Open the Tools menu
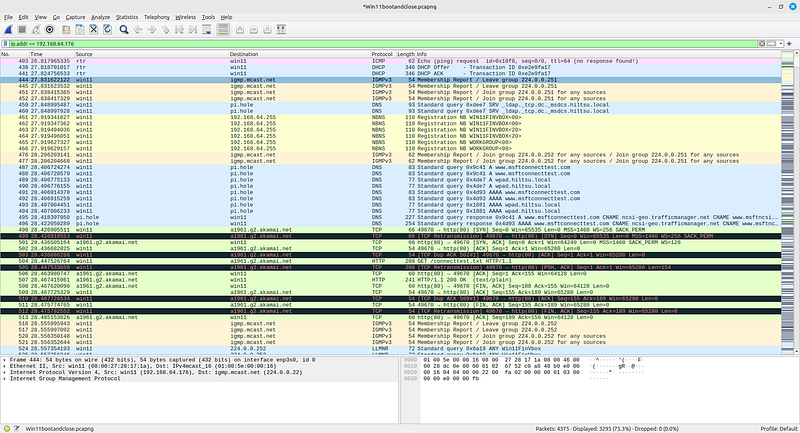The width and height of the screenshot is (800, 433). (208, 17)
